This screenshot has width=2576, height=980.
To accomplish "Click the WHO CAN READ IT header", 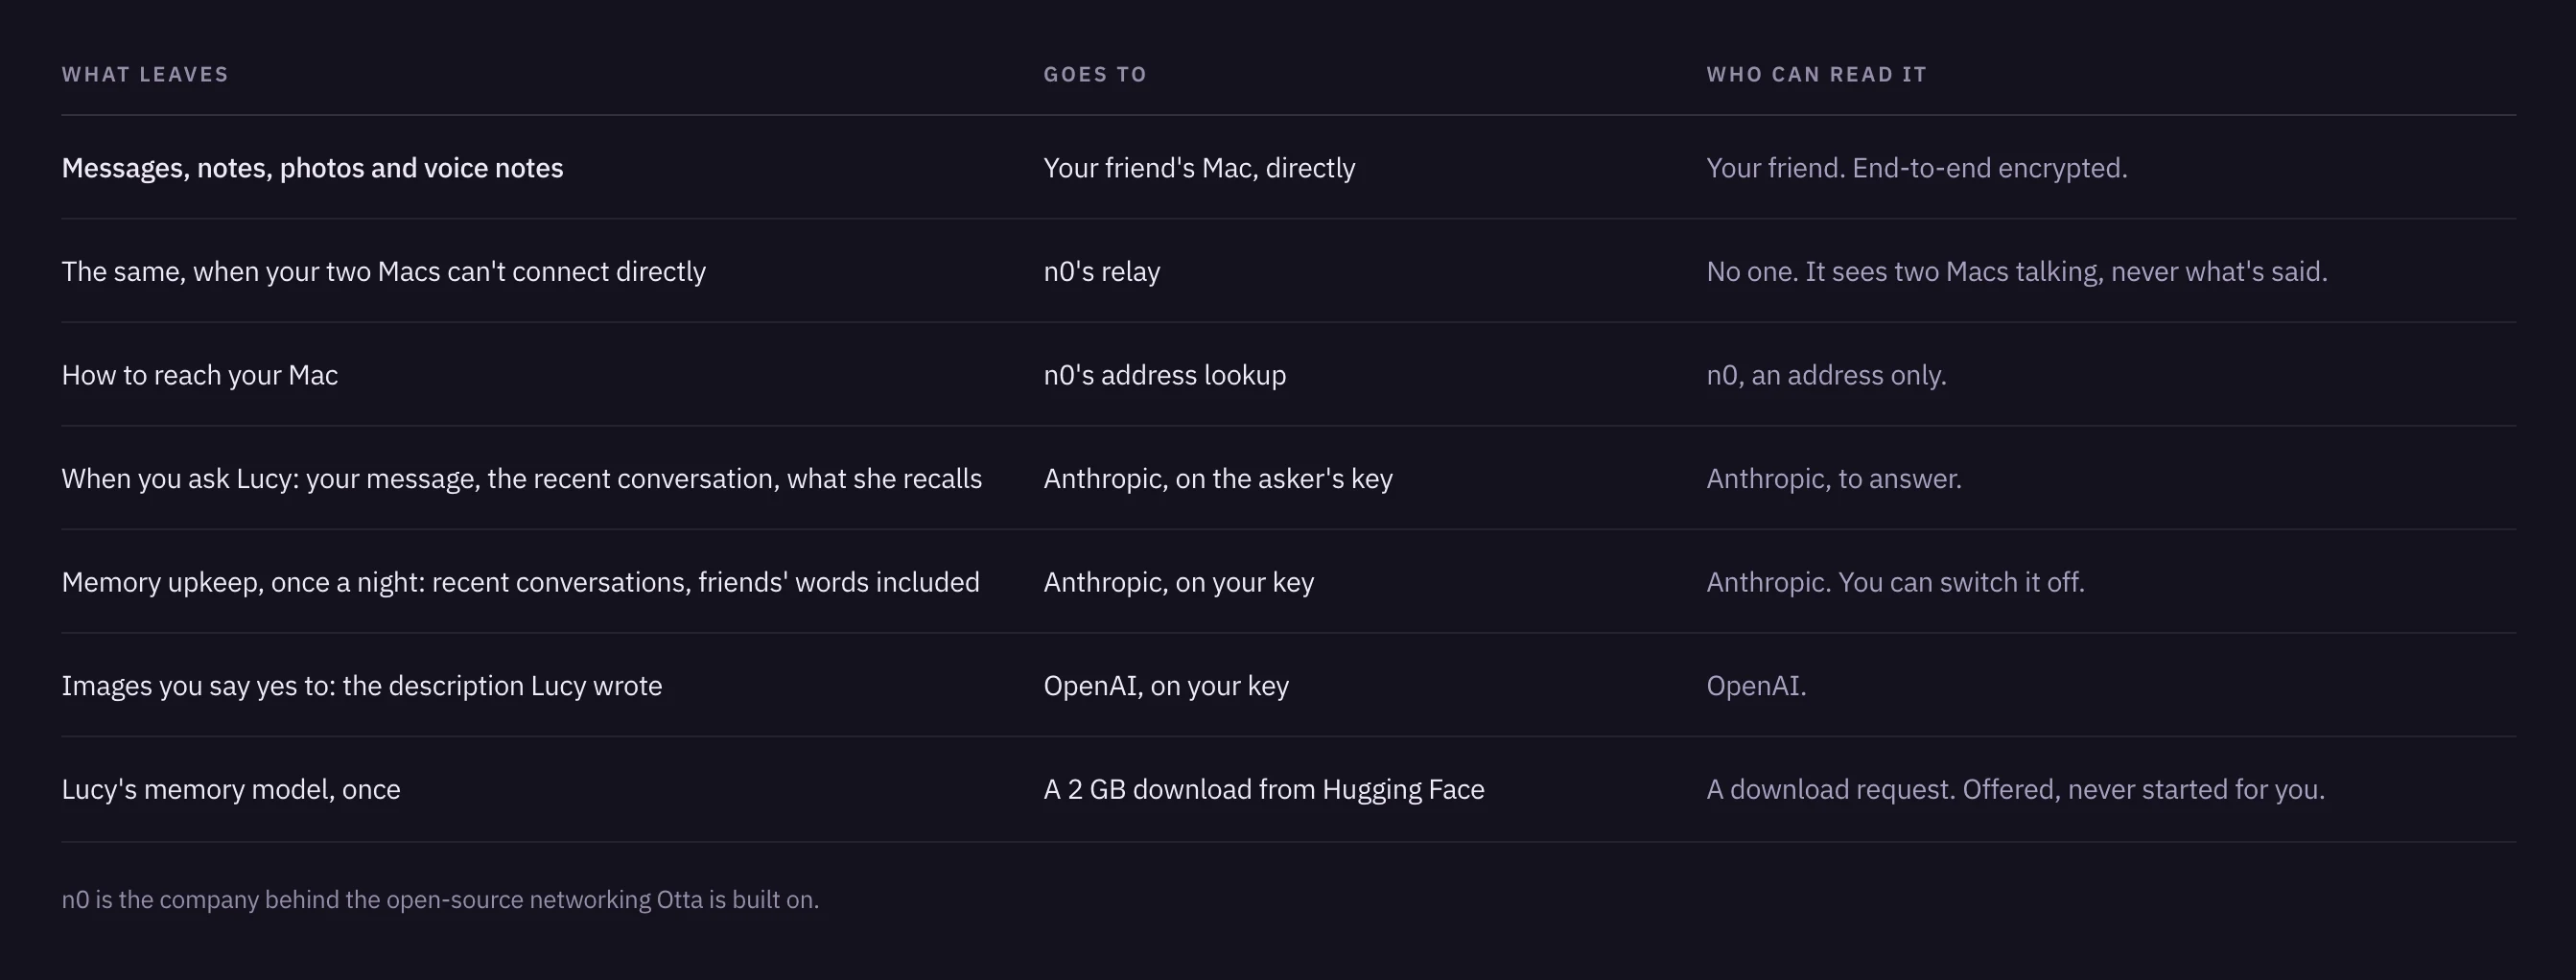I will click(x=1816, y=74).
